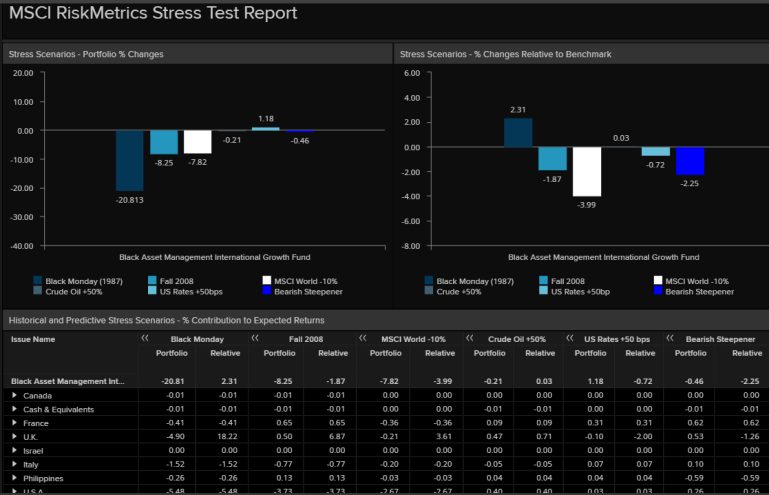The height and width of the screenshot is (495, 769).
Task: Expand the Israel row
Action: click(x=14, y=450)
